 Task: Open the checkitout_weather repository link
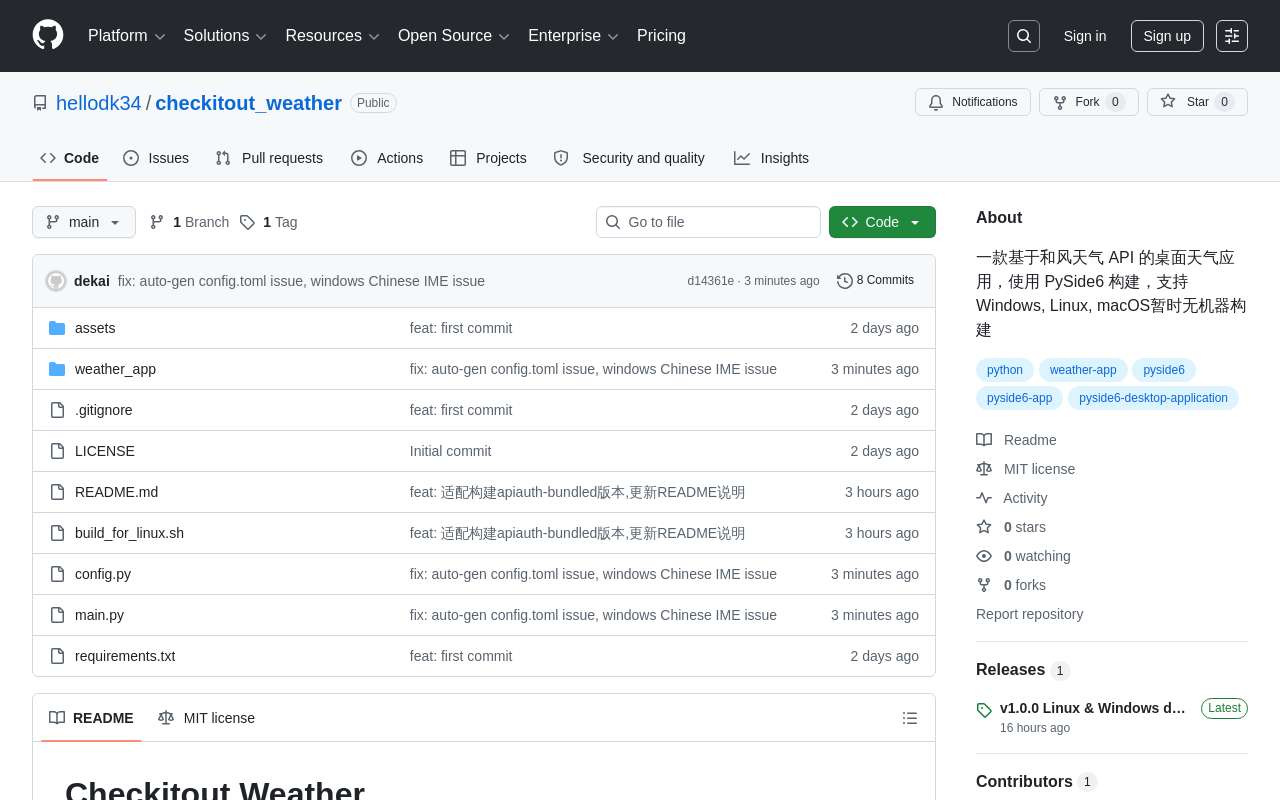click(248, 103)
